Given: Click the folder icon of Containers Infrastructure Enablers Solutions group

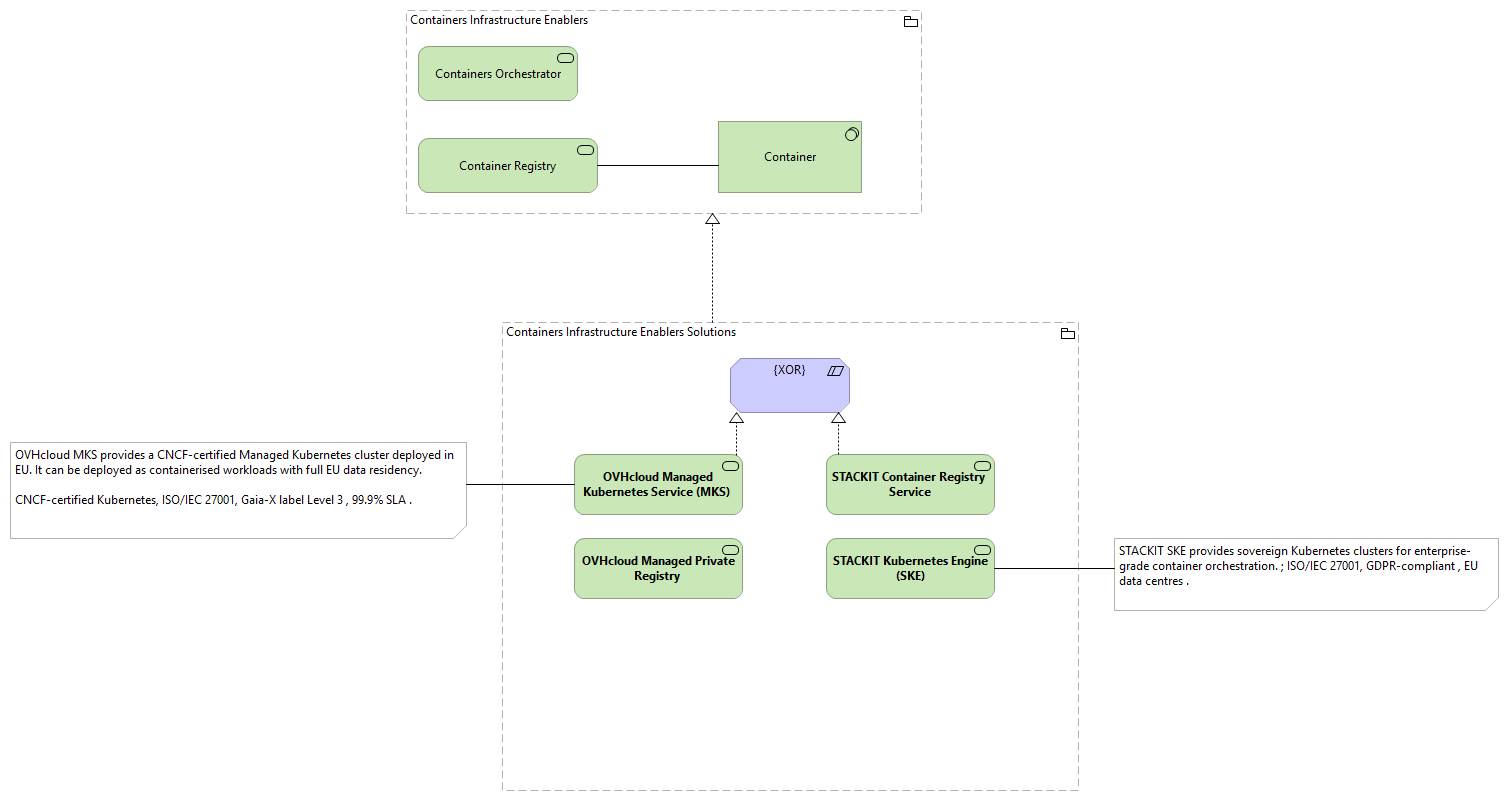Looking at the screenshot, I should [x=1067, y=333].
